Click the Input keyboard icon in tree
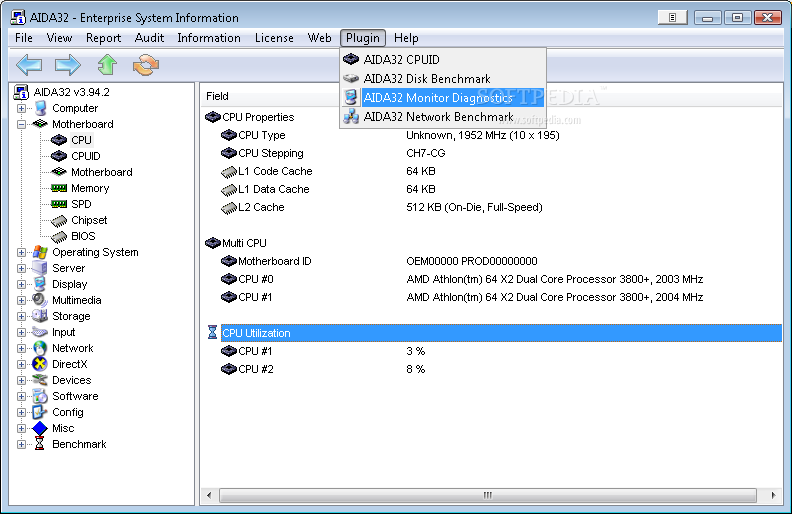792x514 pixels. (40, 332)
